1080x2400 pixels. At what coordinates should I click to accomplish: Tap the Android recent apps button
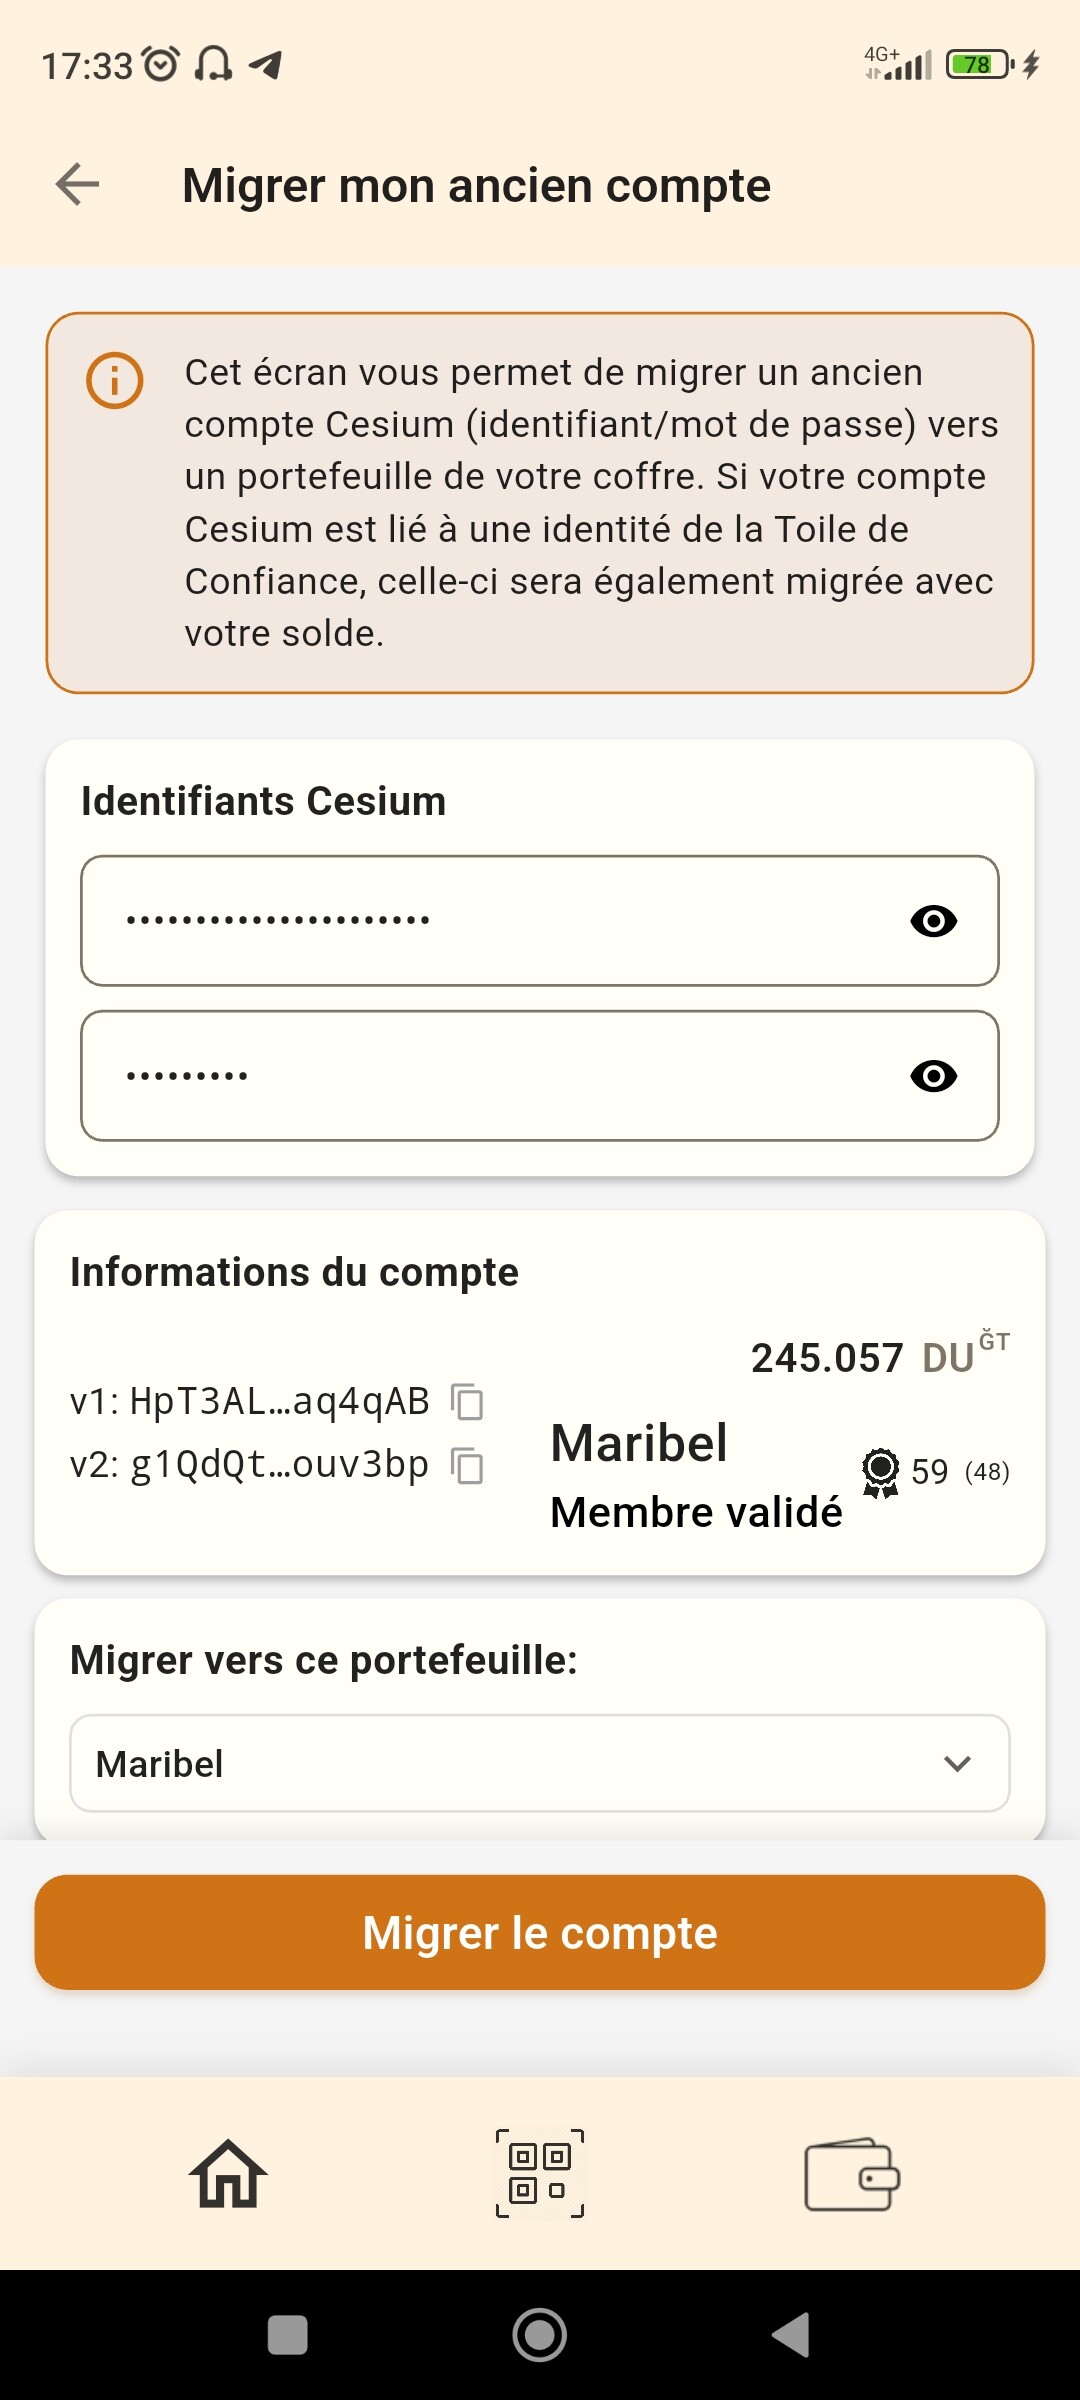[x=288, y=2336]
